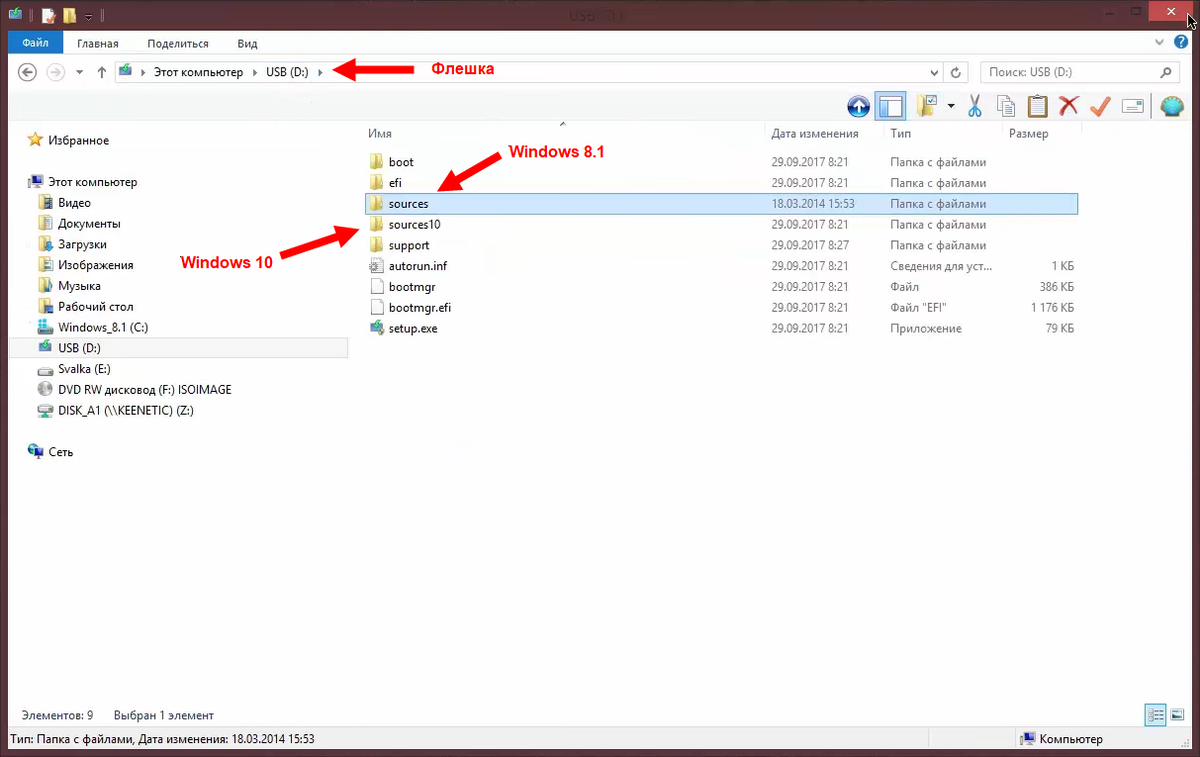Open the address bar history dropdown
Image resolution: width=1200 pixels, height=757 pixels.
tap(934, 72)
